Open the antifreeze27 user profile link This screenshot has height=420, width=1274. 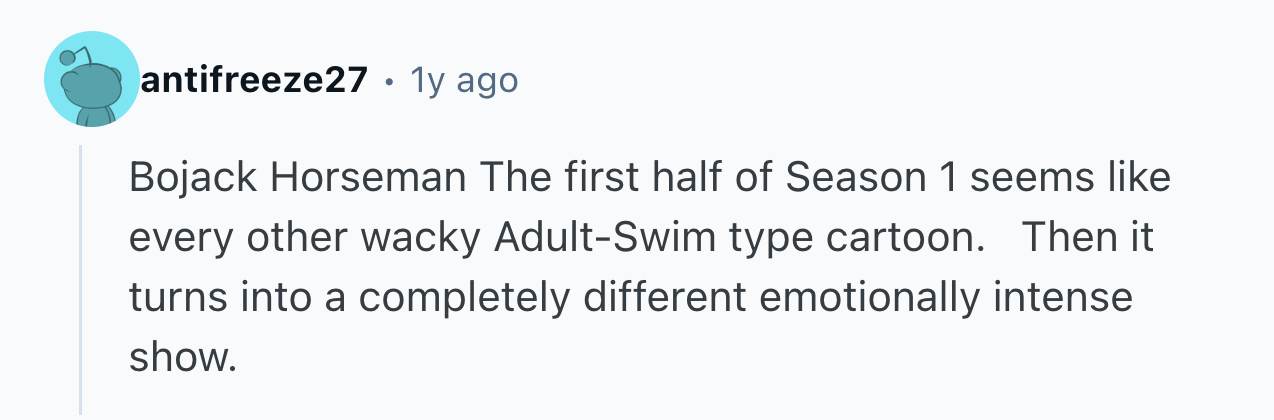[254, 80]
